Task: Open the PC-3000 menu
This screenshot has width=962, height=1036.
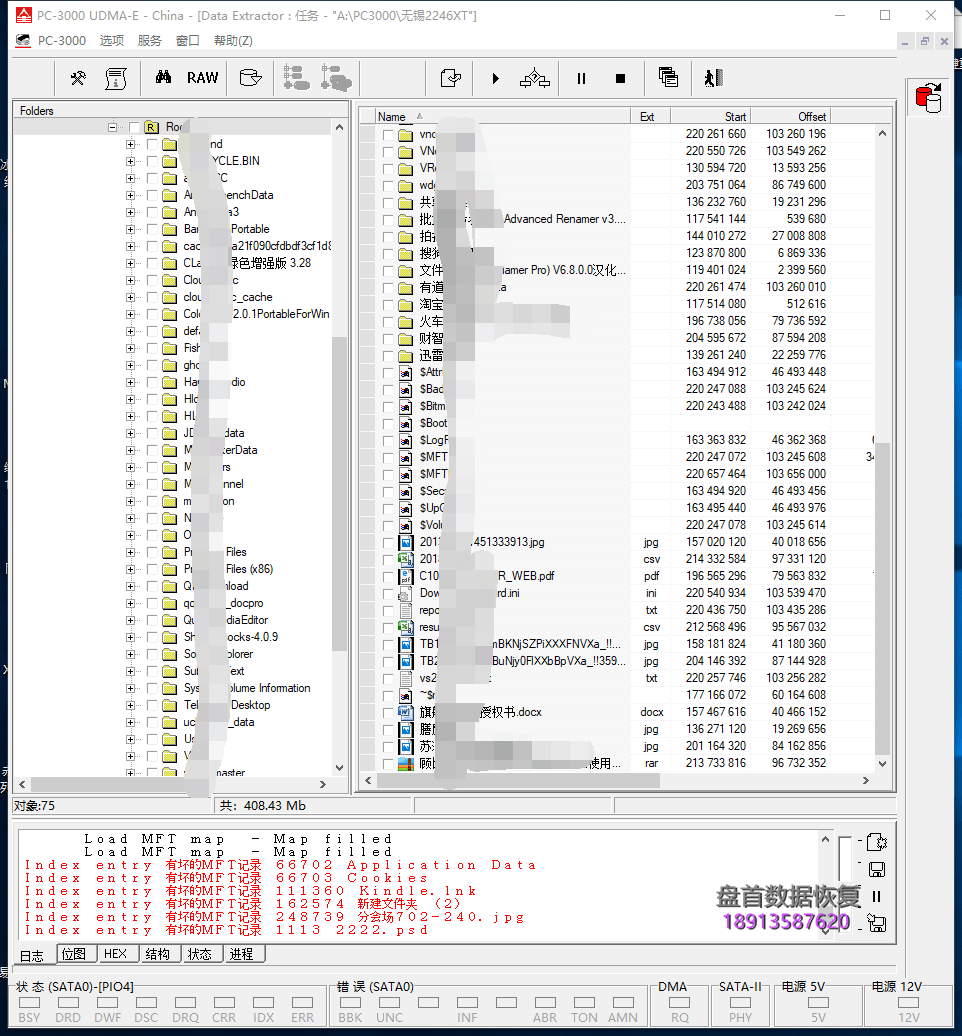Action: [61, 40]
